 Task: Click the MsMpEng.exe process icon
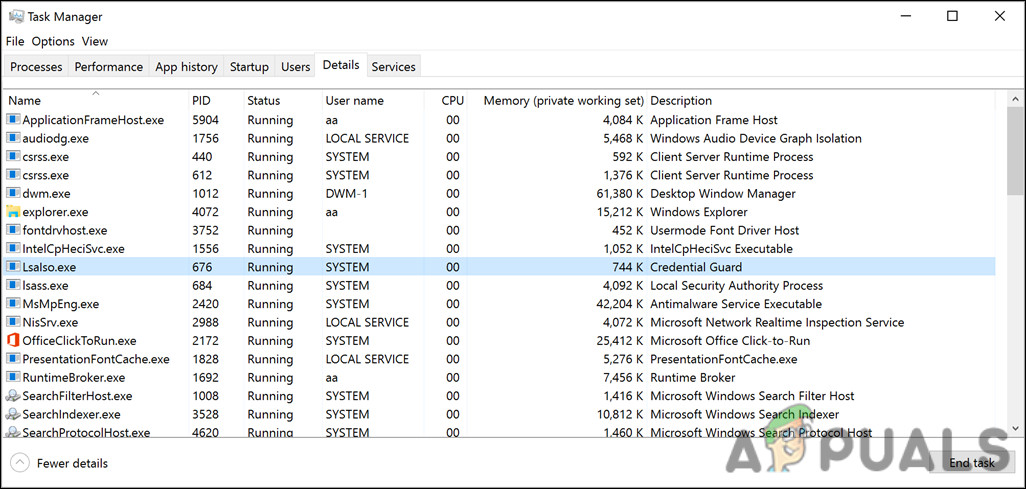13,304
